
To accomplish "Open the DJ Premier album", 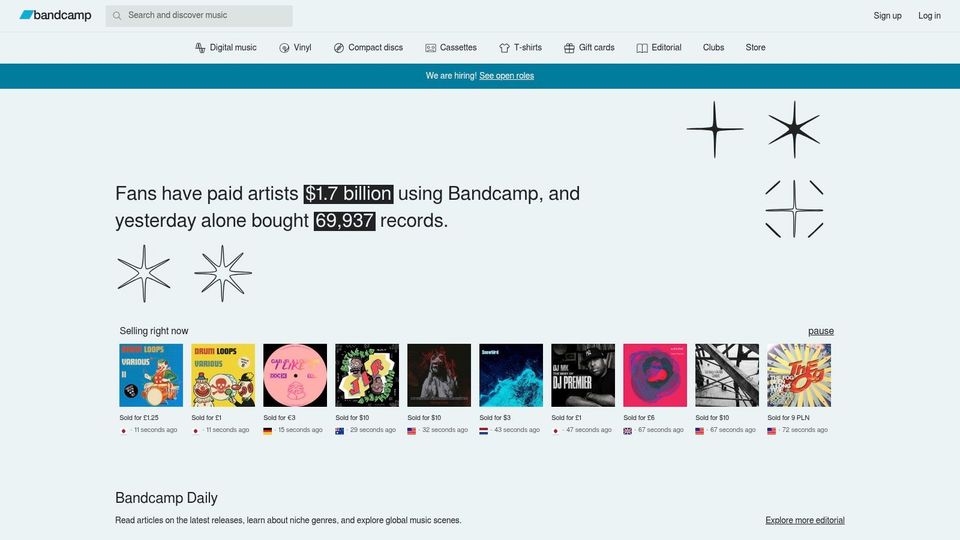I will (583, 375).
